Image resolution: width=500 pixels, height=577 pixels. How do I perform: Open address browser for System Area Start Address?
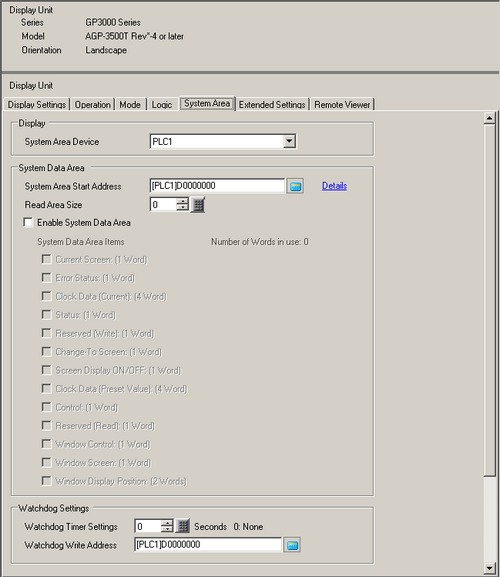tap(295, 186)
